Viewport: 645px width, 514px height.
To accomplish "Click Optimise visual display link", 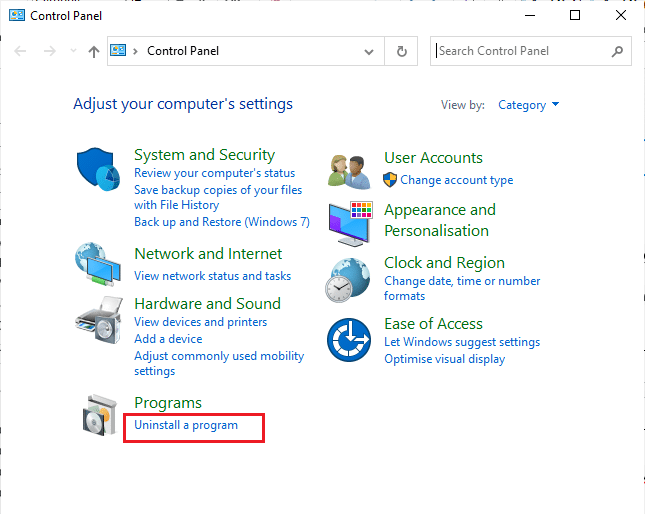I will click(x=444, y=359).
